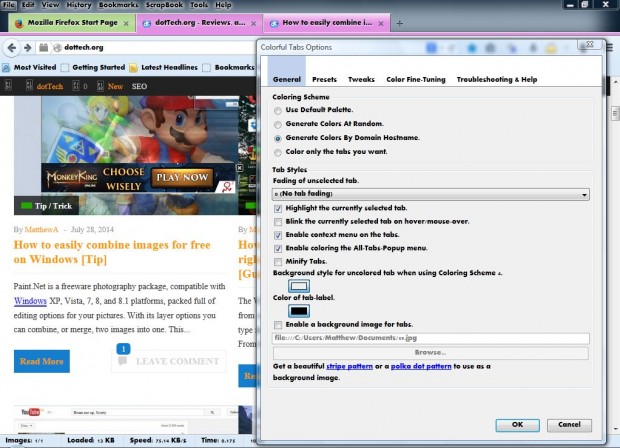Click the Browse... button
The image size is (620, 448).
point(431,353)
